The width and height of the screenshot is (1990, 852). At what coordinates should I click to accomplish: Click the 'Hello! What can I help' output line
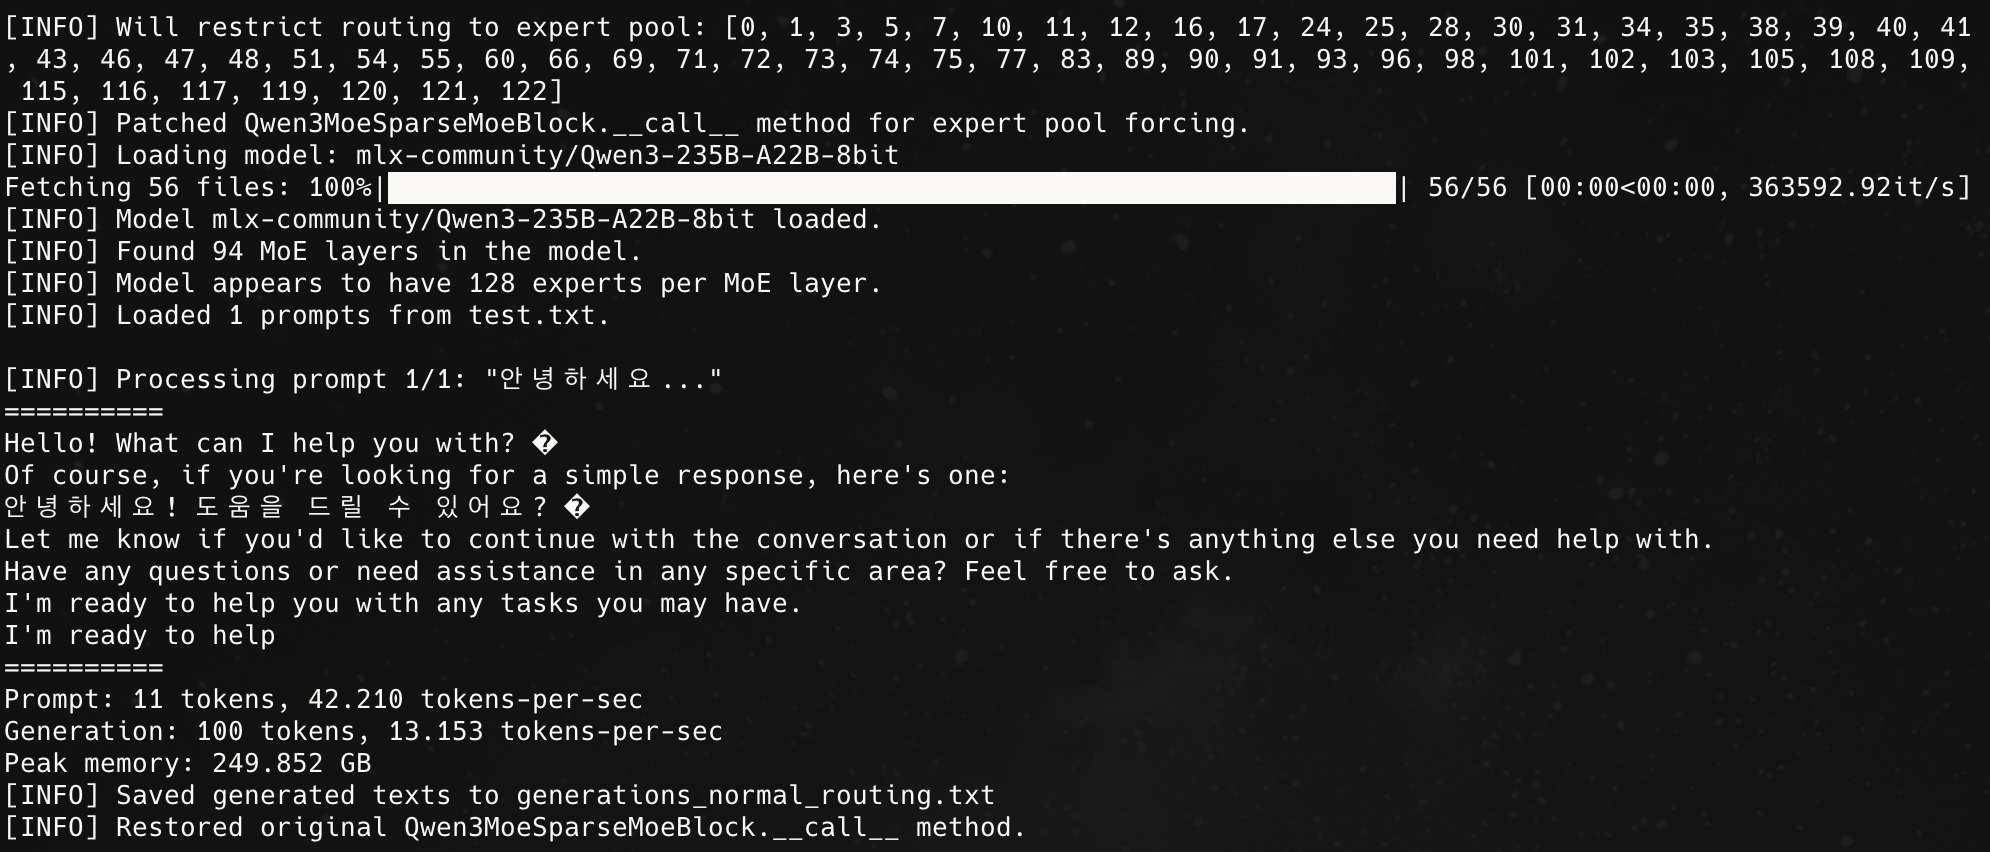point(281,444)
